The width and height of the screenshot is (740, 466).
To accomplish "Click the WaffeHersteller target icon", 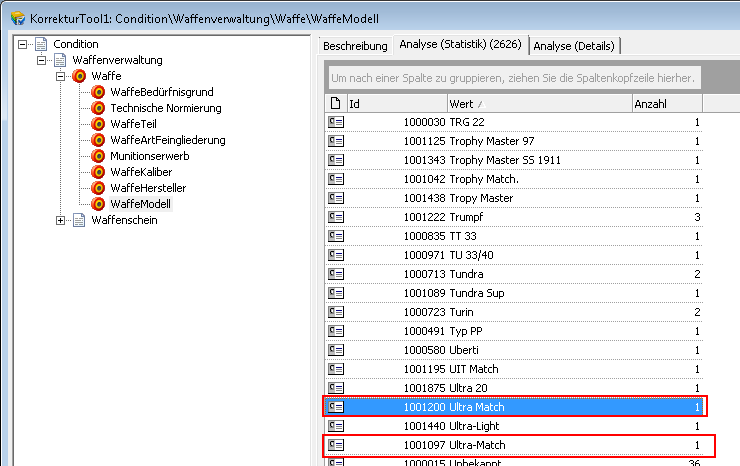I will click(98, 188).
